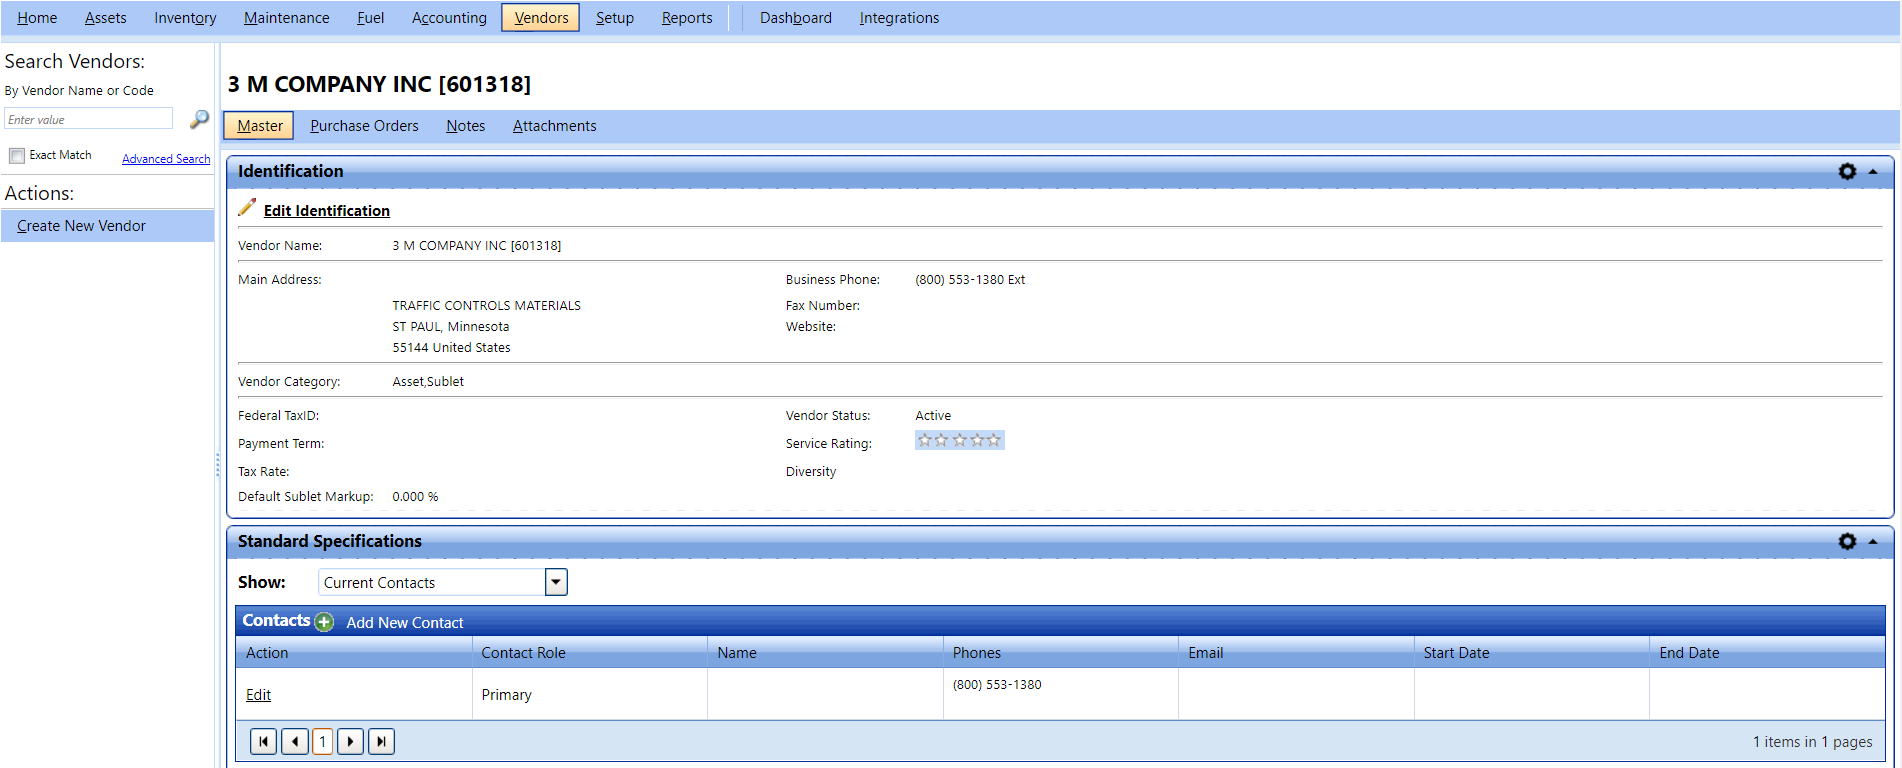Go to next page of contacts
The height and width of the screenshot is (768, 1902).
(x=350, y=741)
